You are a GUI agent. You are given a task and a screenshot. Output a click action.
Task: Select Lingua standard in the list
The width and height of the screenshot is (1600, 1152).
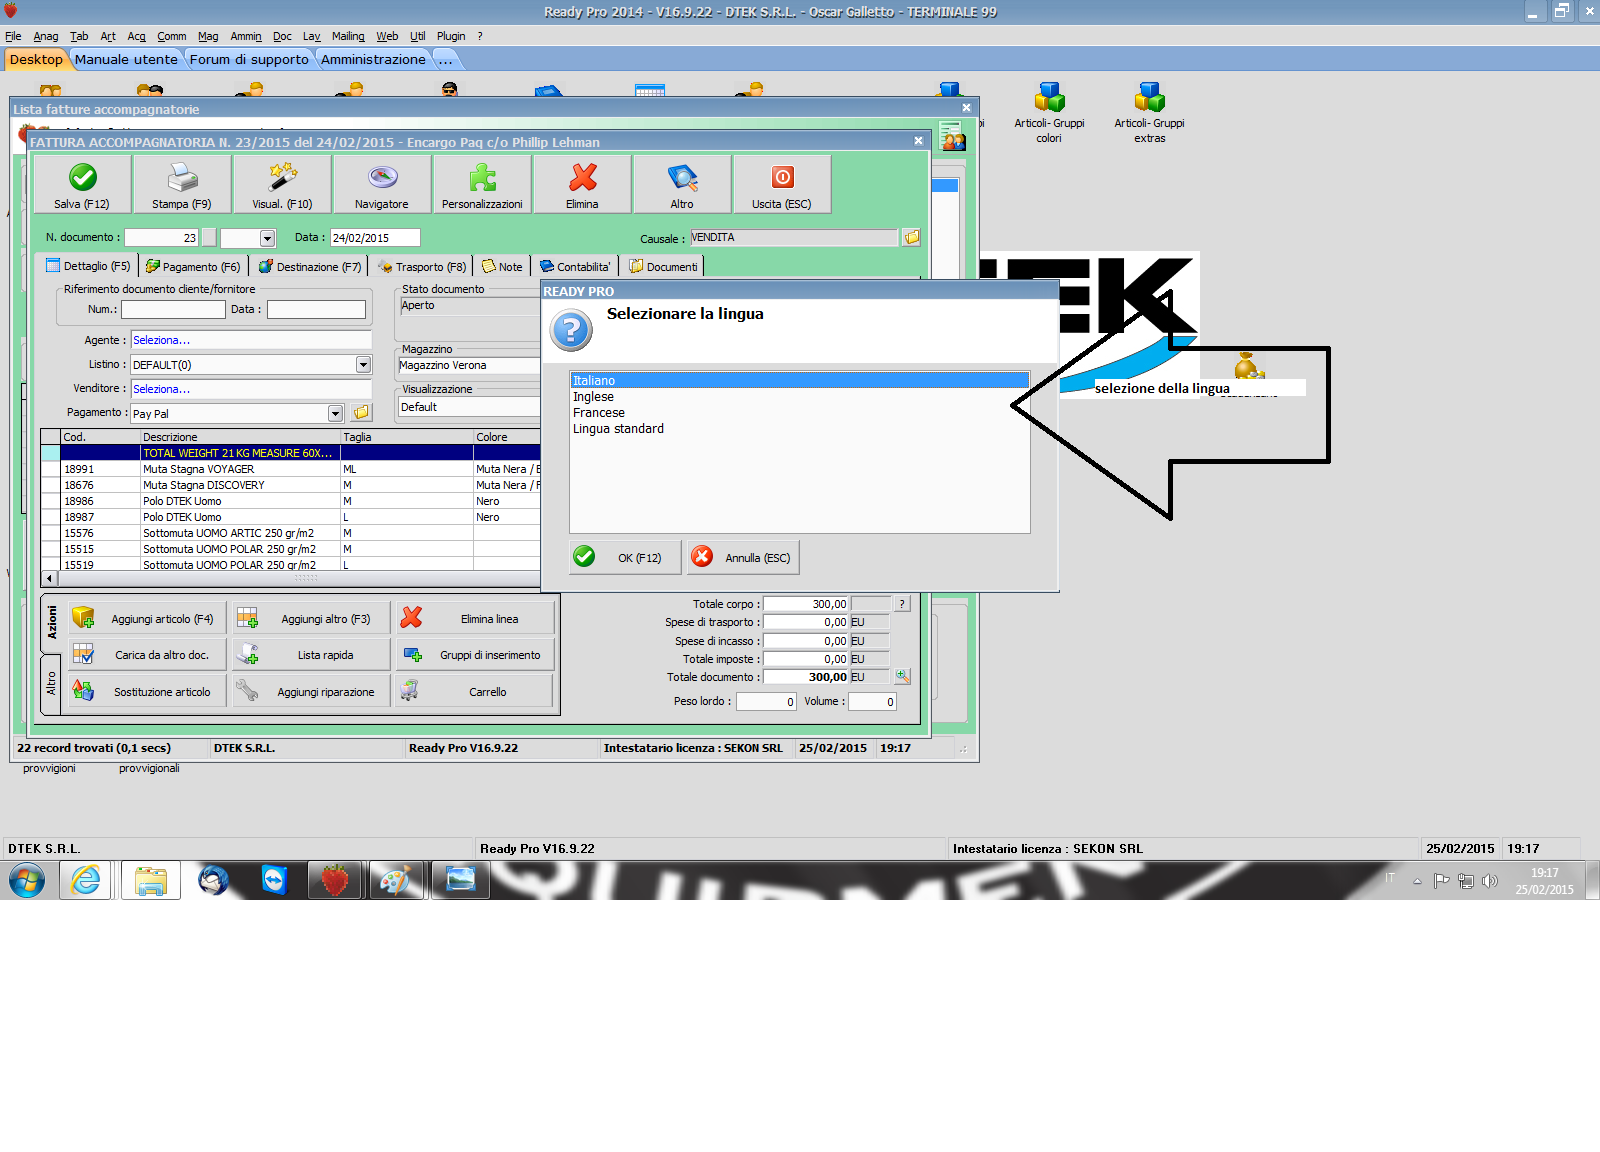(x=799, y=429)
